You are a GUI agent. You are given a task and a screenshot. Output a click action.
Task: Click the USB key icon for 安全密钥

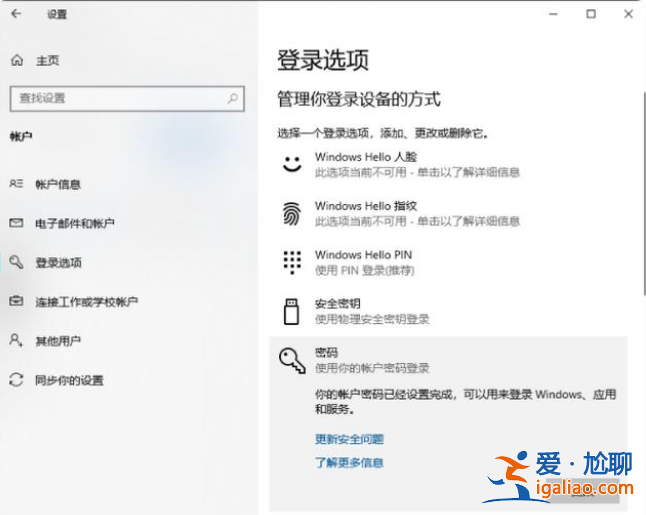[x=291, y=311]
